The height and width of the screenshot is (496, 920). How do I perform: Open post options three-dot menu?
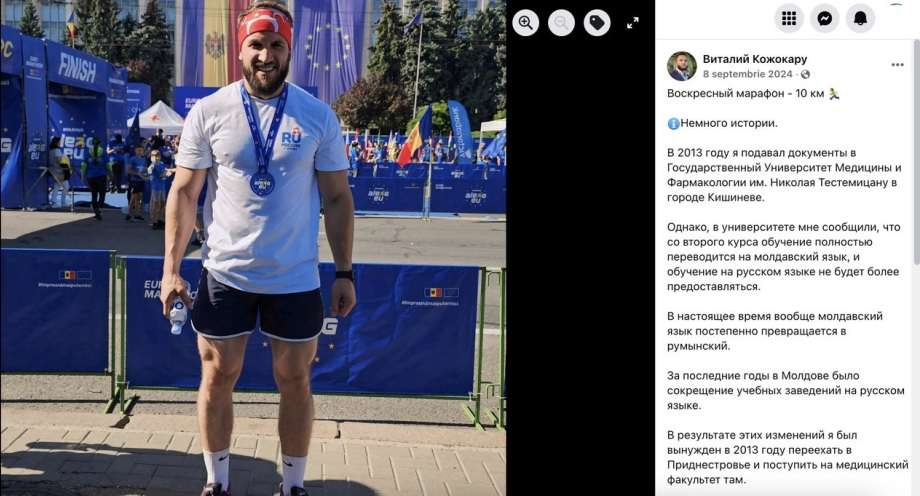pos(897,65)
